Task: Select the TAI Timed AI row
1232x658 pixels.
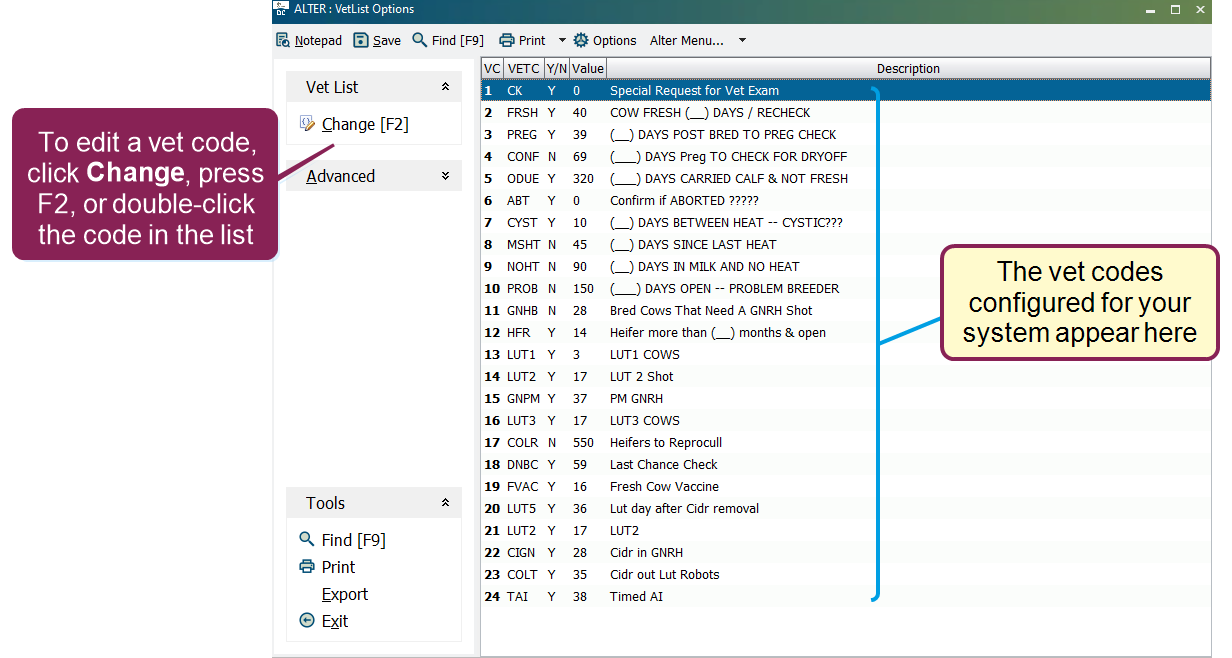Action: [845, 597]
